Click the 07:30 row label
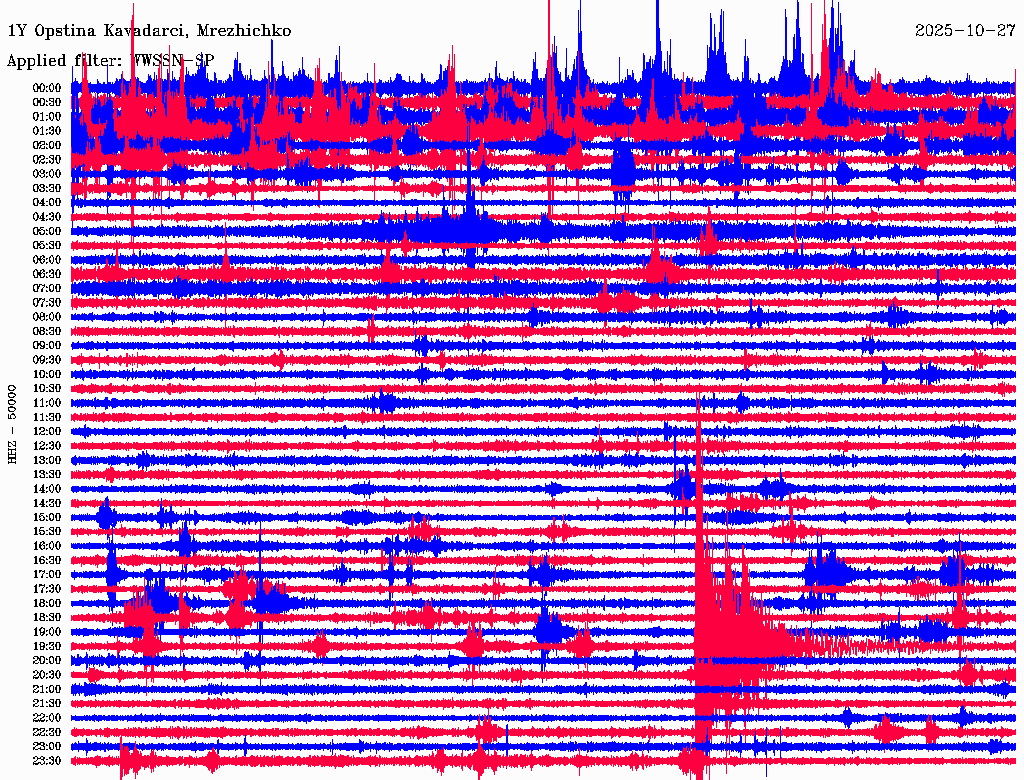The width and height of the screenshot is (1024, 780). pyautogui.click(x=47, y=303)
